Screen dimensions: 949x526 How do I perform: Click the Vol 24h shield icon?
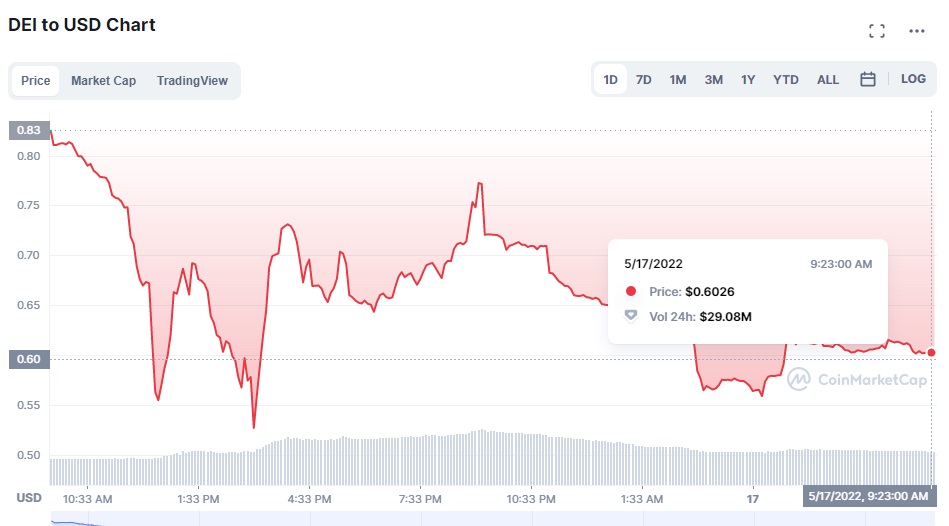[631, 316]
